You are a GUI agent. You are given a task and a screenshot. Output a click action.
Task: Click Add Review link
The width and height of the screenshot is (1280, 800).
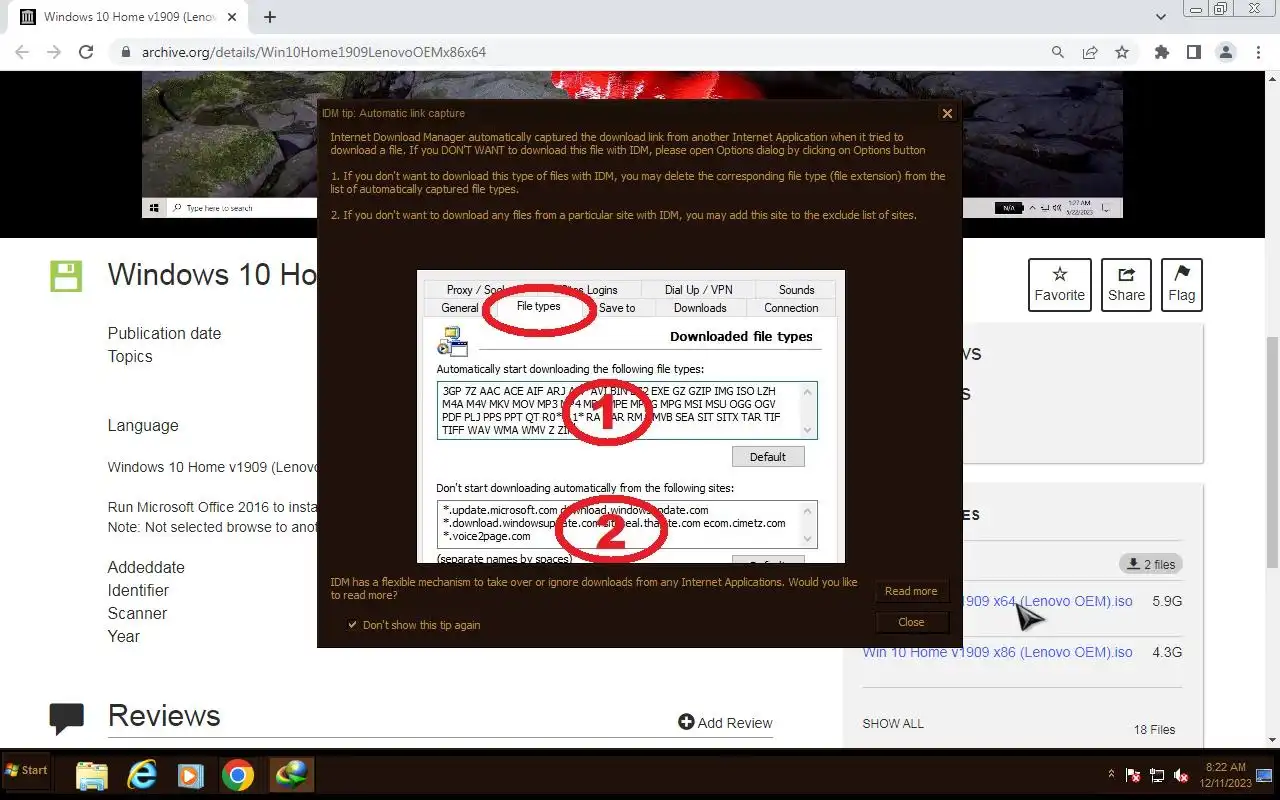[x=725, y=722]
